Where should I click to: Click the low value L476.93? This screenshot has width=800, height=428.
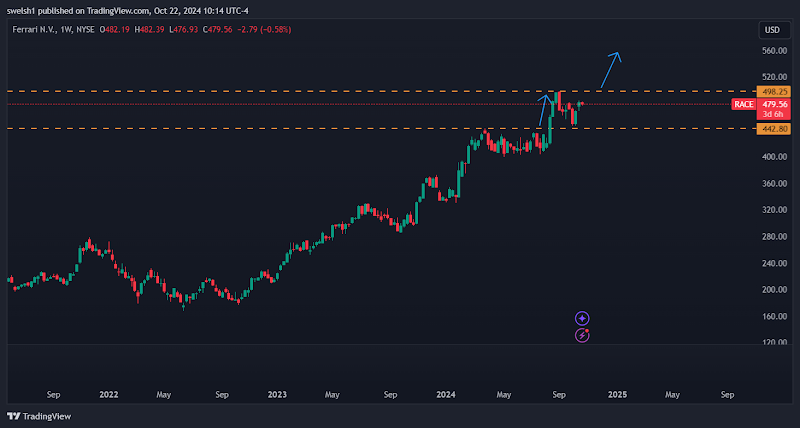pos(183,30)
